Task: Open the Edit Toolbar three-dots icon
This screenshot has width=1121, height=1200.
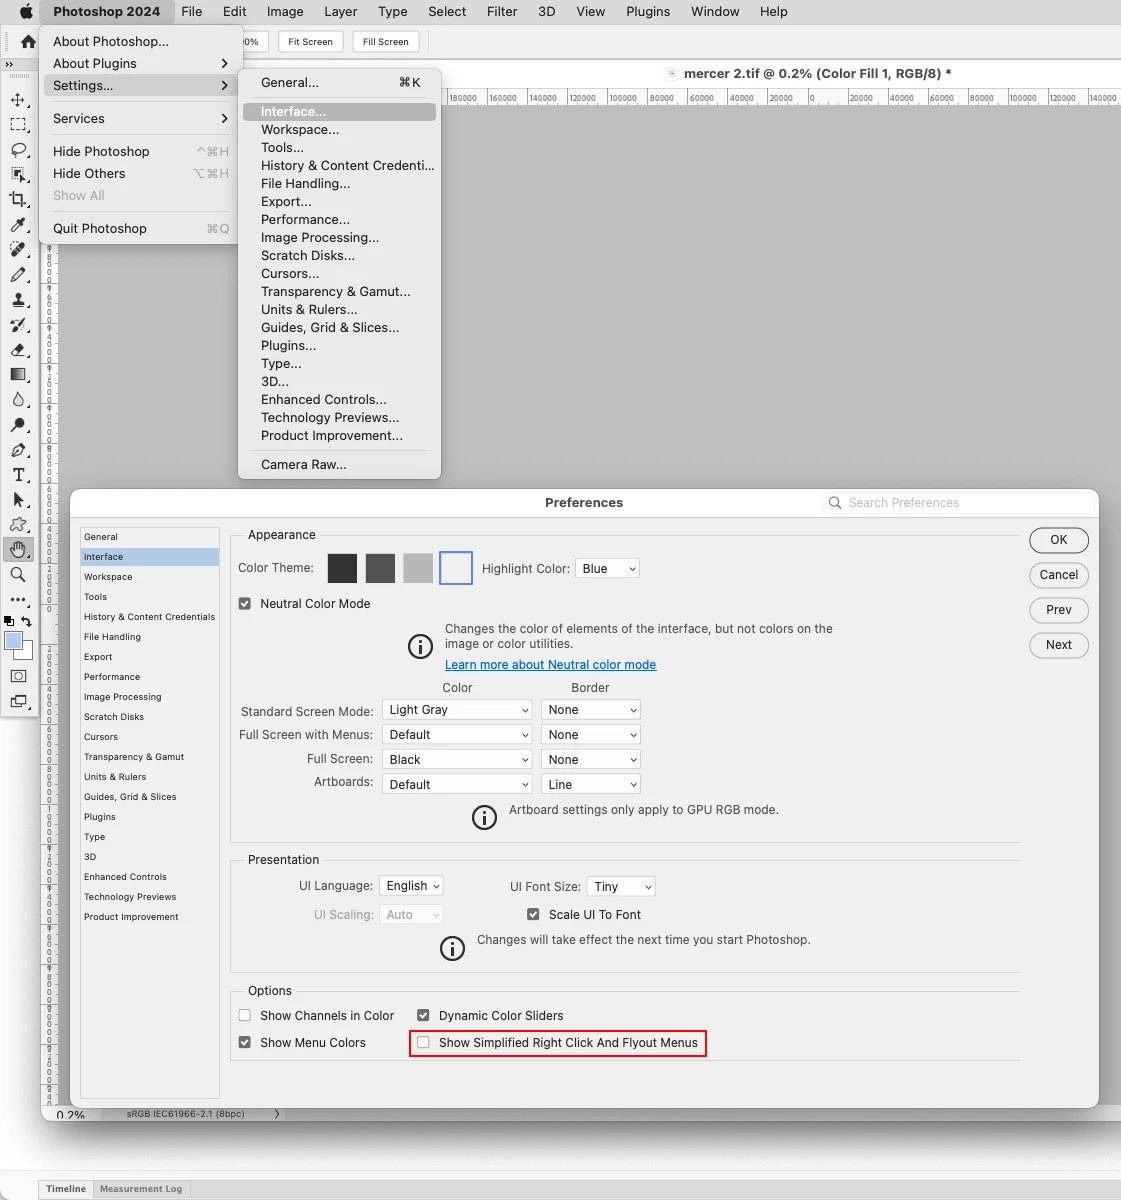Action: coord(18,600)
